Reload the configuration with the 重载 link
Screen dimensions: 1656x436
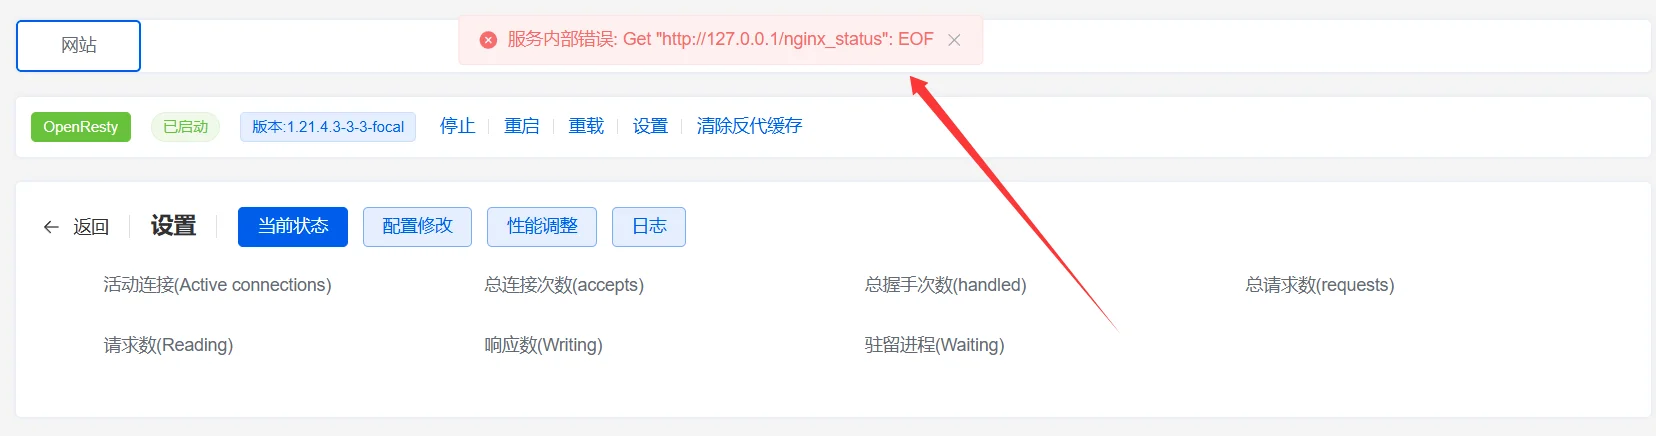tap(586, 126)
